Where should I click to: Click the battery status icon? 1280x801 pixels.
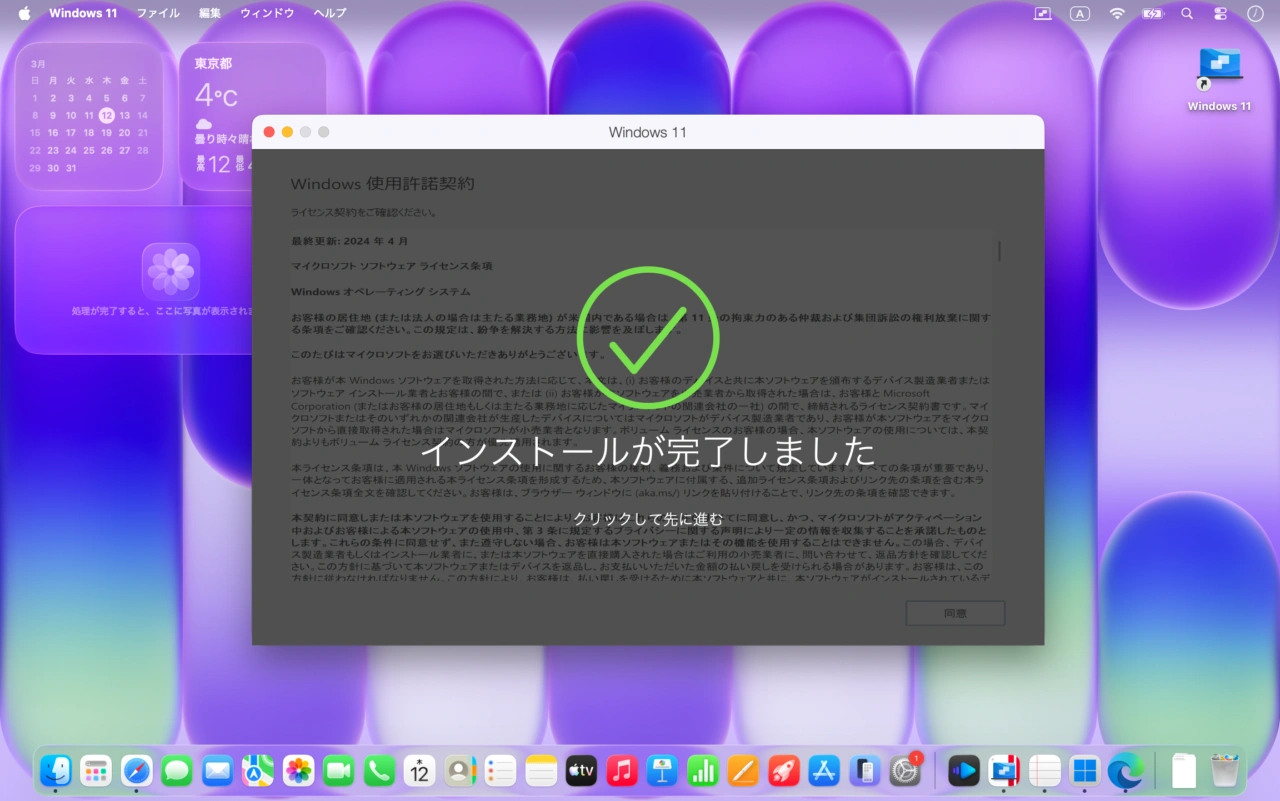coord(1152,13)
